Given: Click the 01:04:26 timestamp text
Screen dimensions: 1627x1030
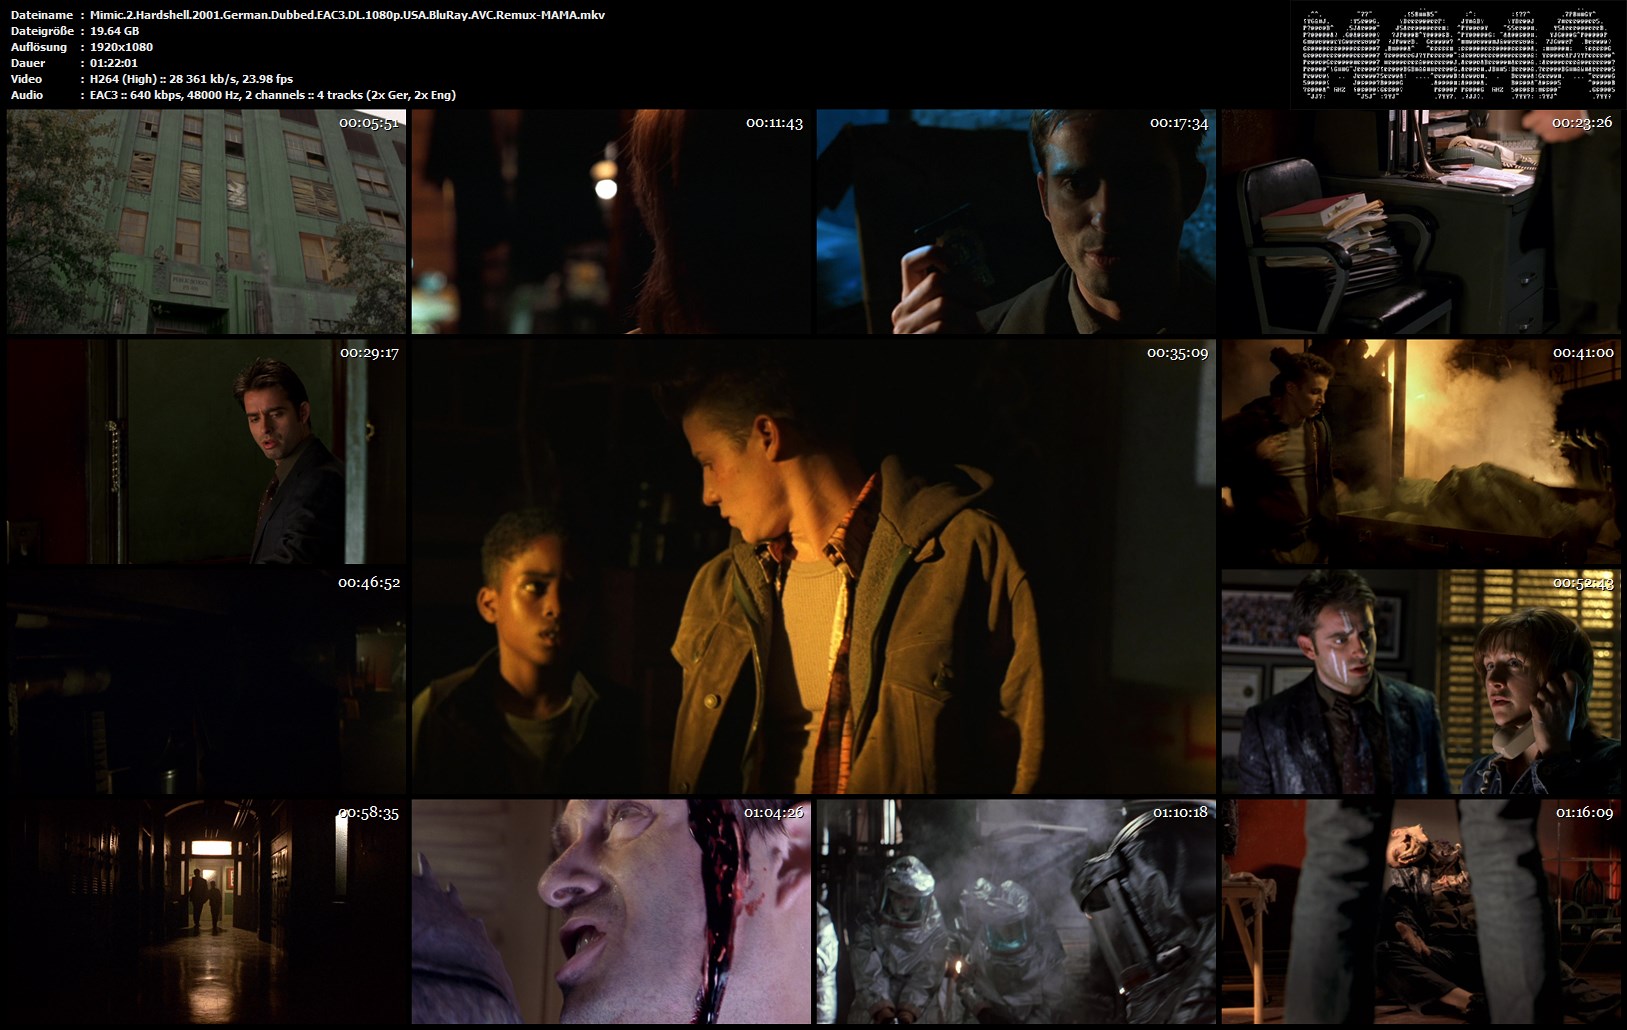Looking at the screenshot, I should click(773, 813).
